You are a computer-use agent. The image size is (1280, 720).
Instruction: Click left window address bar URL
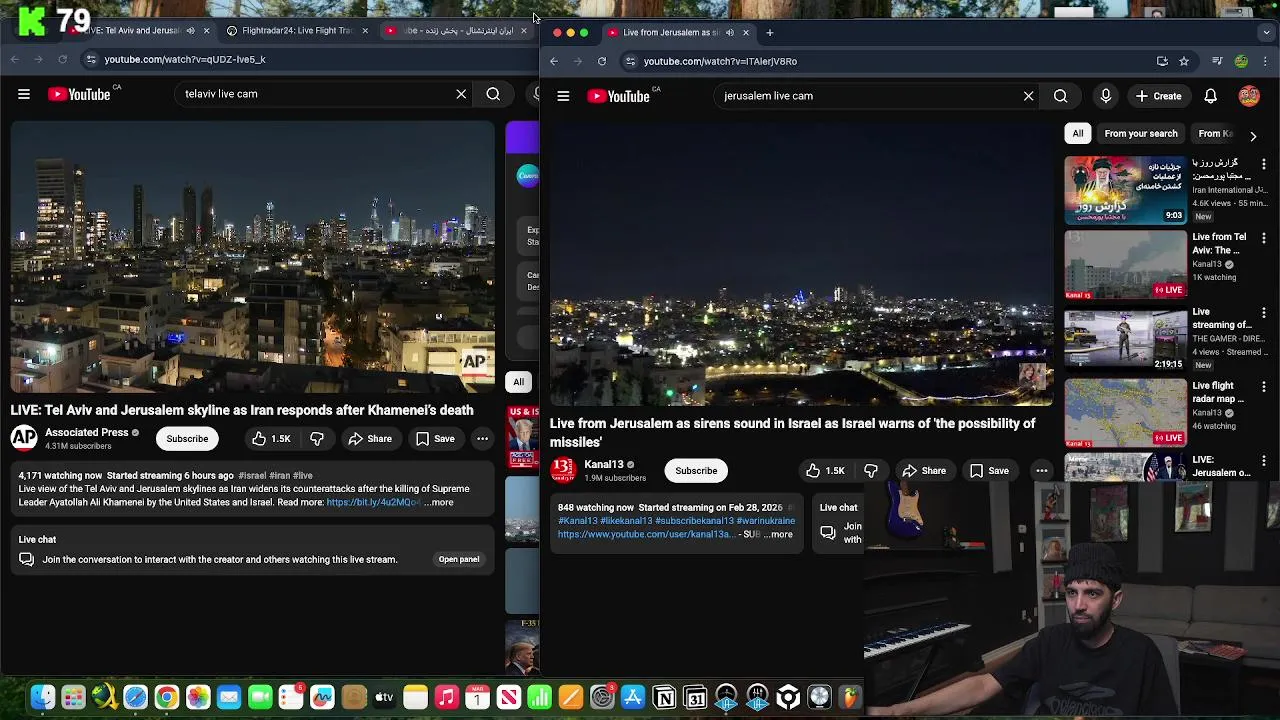(x=185, y=59)
